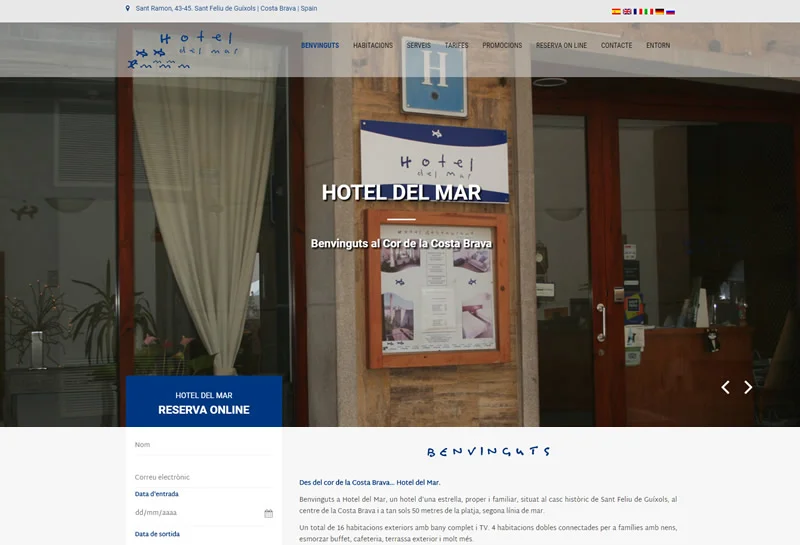The width and height of the screenshot is (800, 545).
Task: Click the location pin icon beside address
Action: tap(128, 8)
